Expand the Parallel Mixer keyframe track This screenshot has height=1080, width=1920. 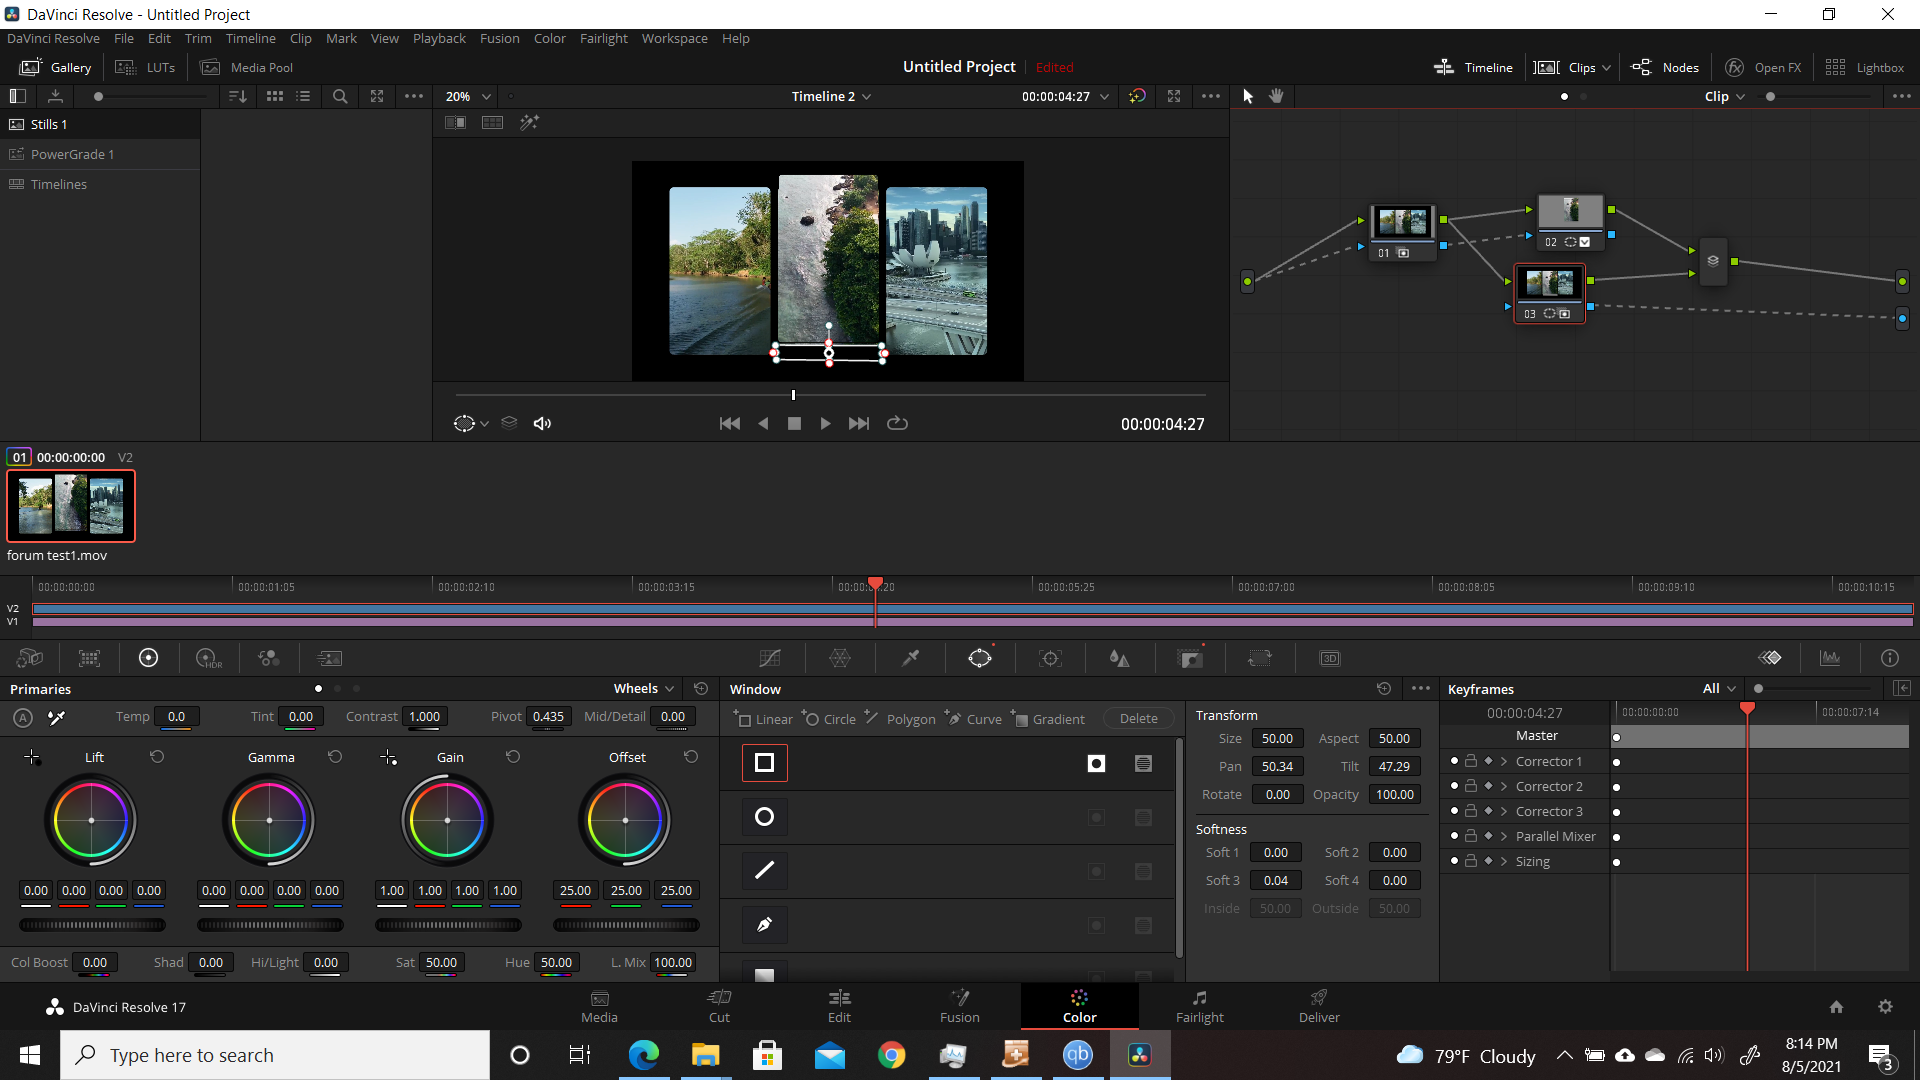[1504, 836]
